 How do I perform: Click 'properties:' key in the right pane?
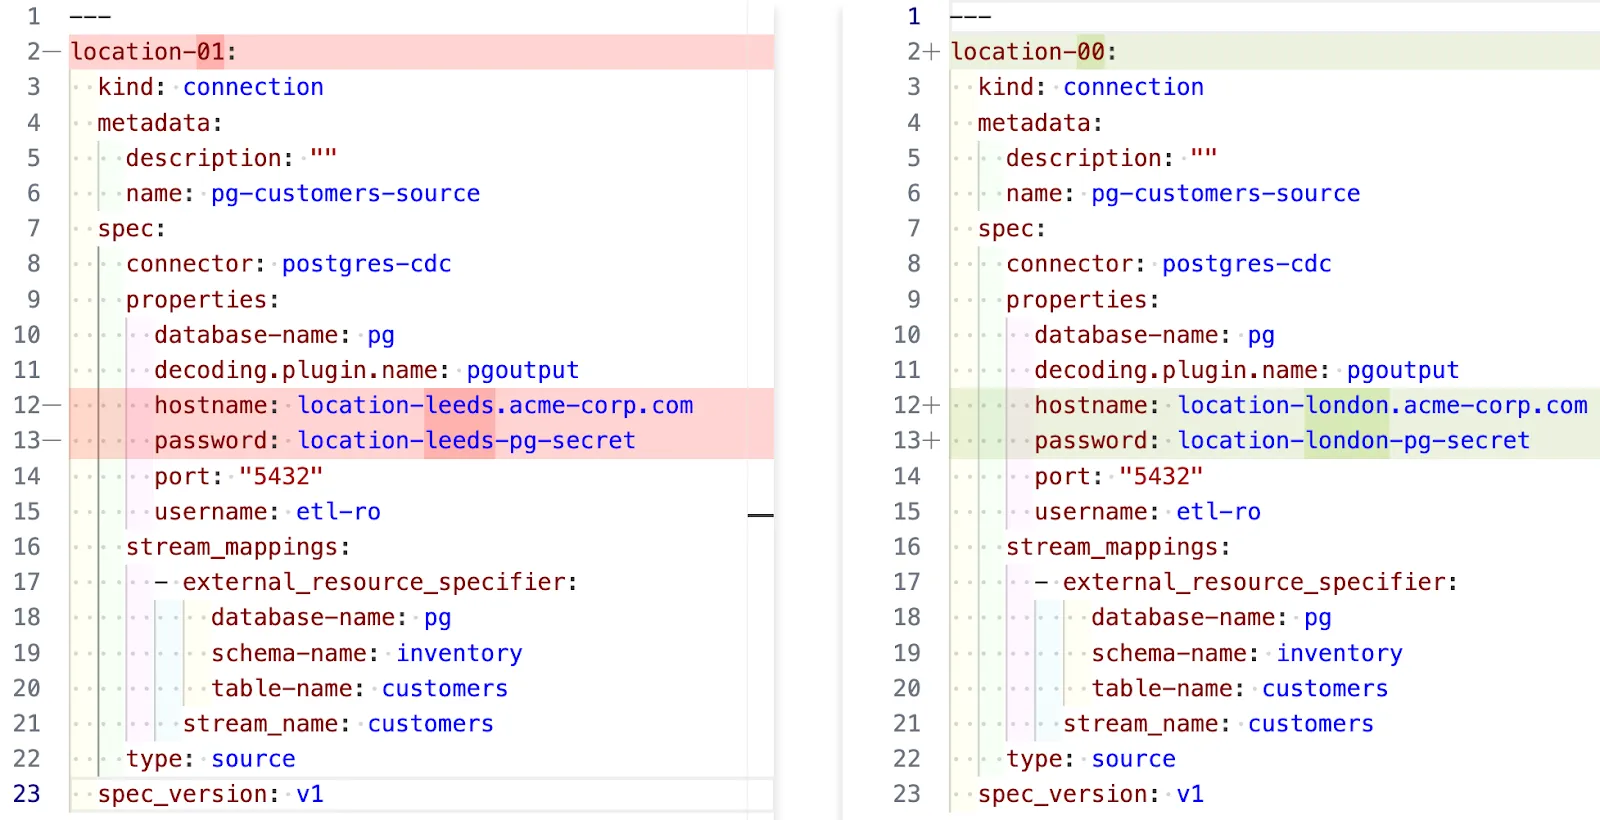click(x=1082, y=300)
